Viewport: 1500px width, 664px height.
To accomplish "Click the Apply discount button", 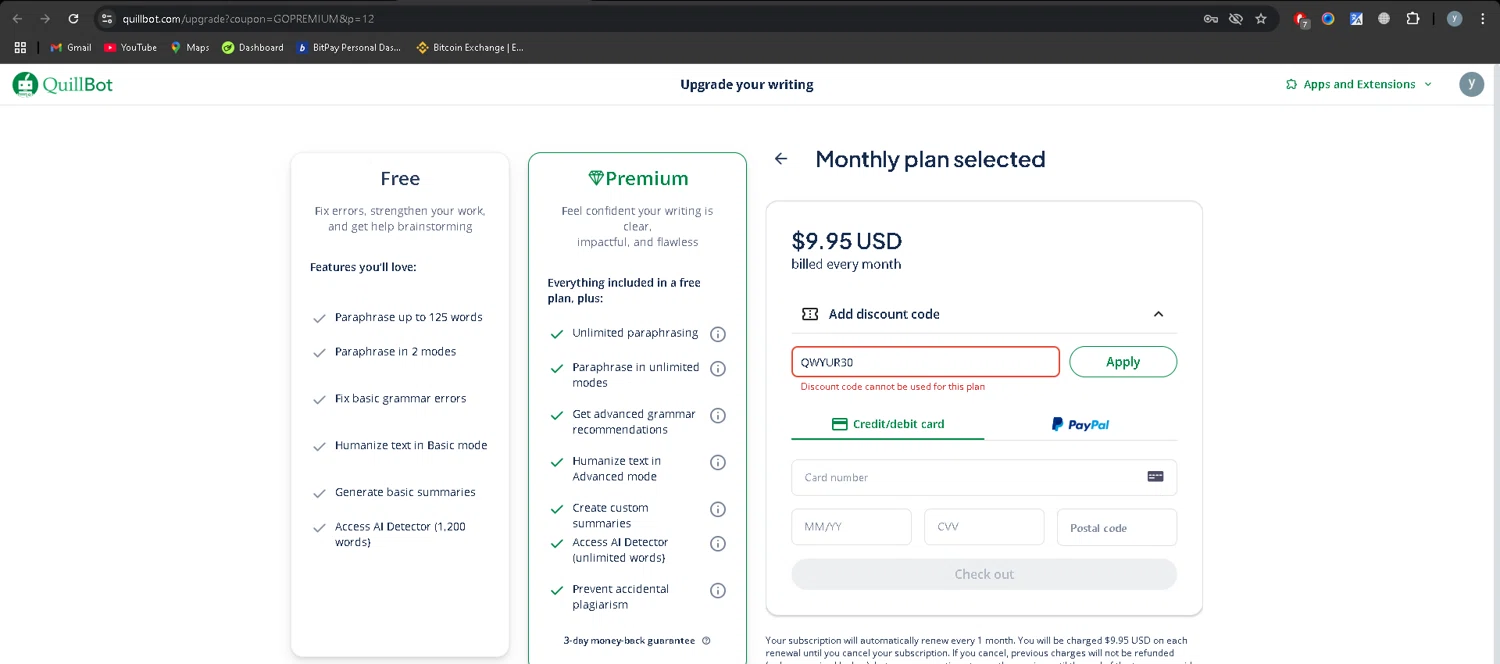I will coord(1123,362).
